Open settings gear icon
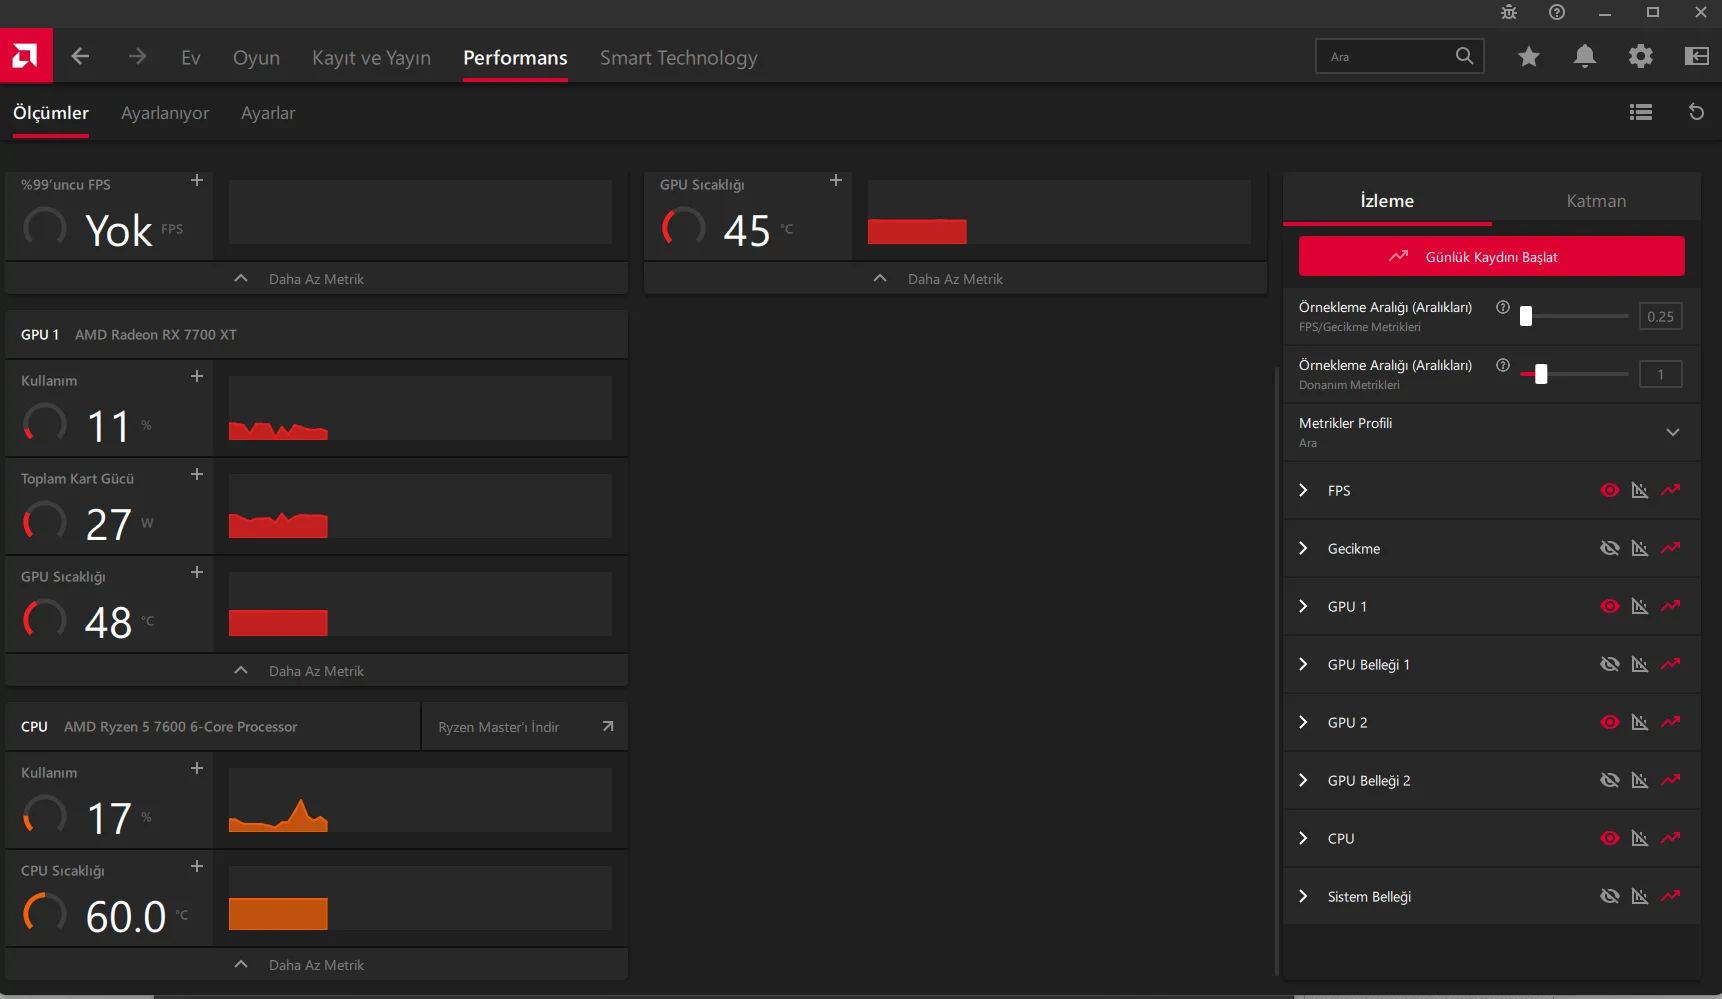 pos(1641,57)
